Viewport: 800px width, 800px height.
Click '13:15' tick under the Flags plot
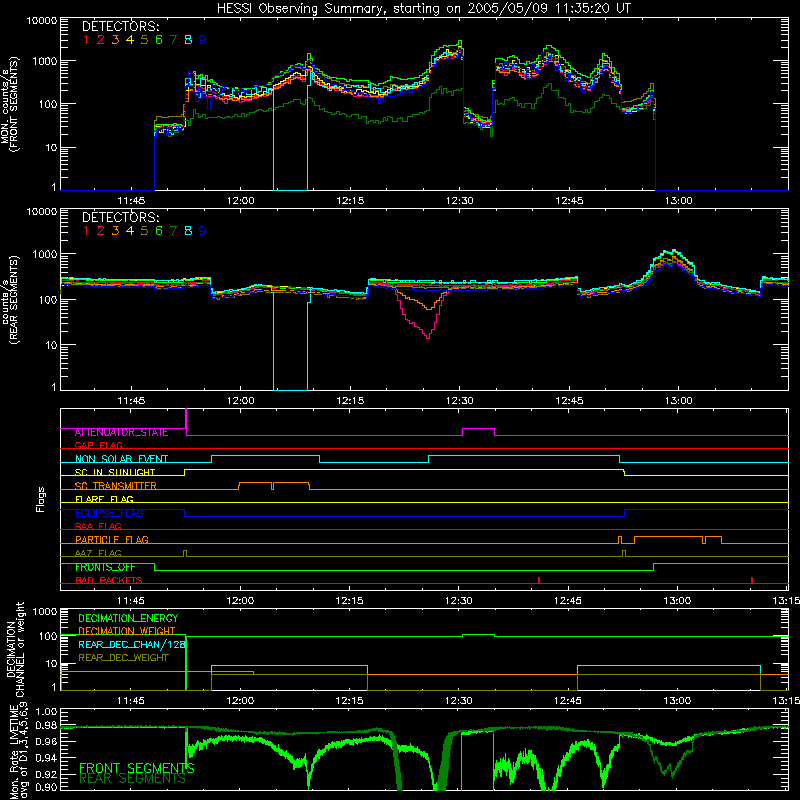[x=786, y=601]
